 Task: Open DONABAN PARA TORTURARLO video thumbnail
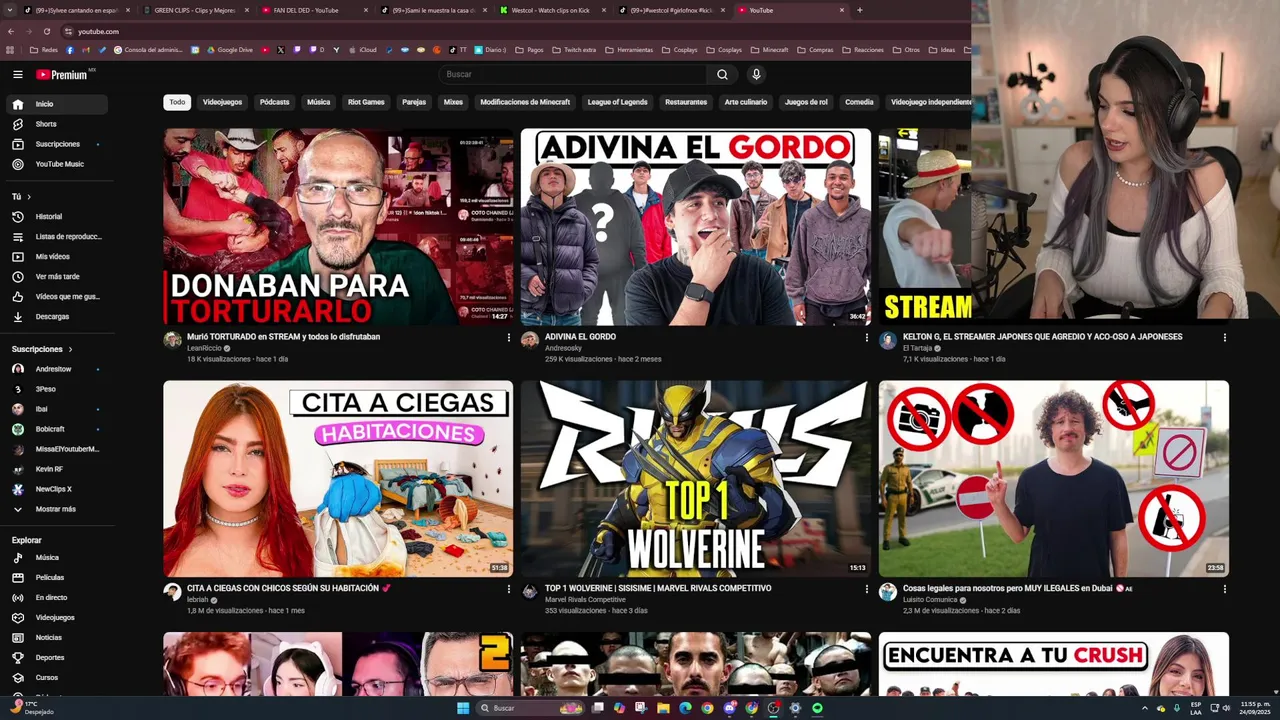[338, 226]
